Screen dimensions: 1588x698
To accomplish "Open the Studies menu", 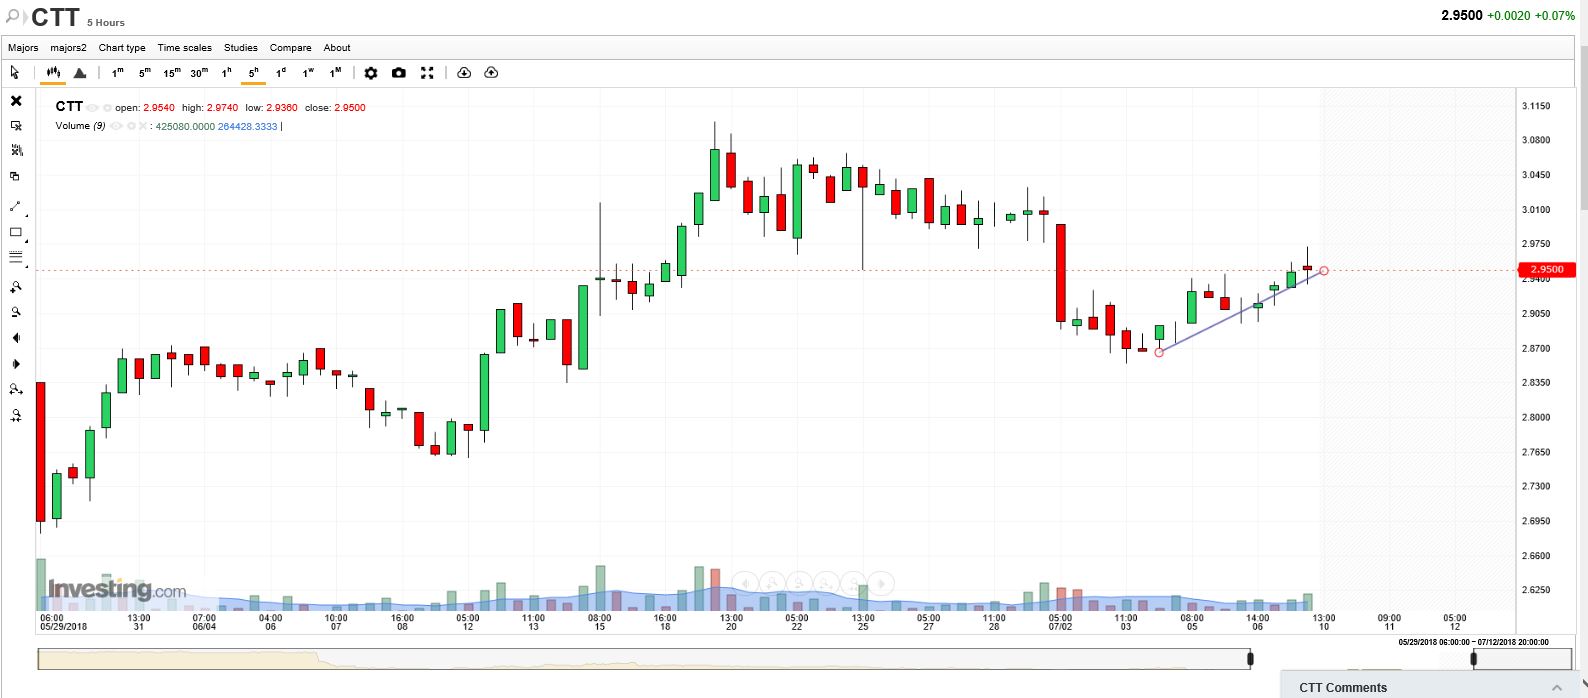I will click(x=240, y=47).
